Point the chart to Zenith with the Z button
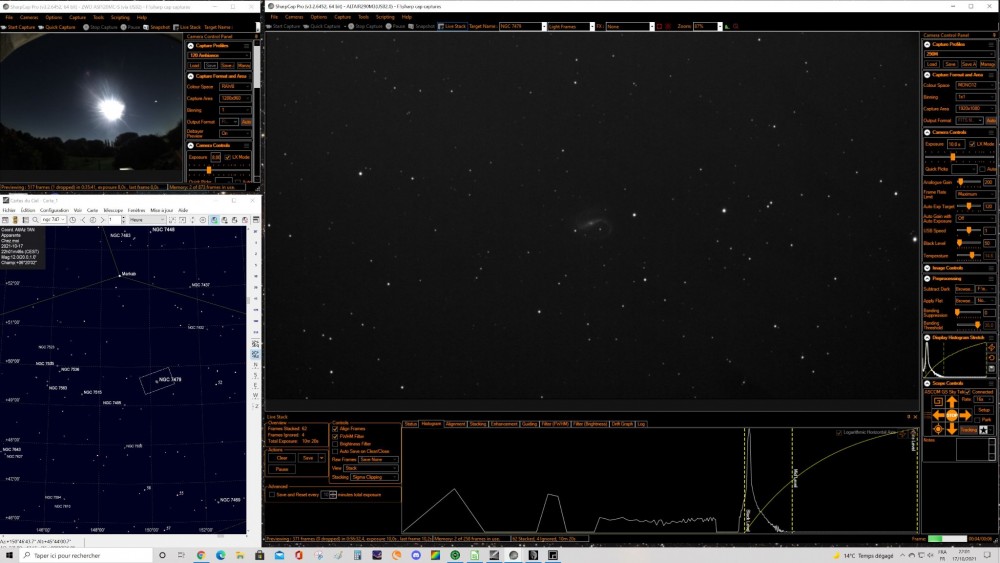1000x563 pixels. pos(256,406)
